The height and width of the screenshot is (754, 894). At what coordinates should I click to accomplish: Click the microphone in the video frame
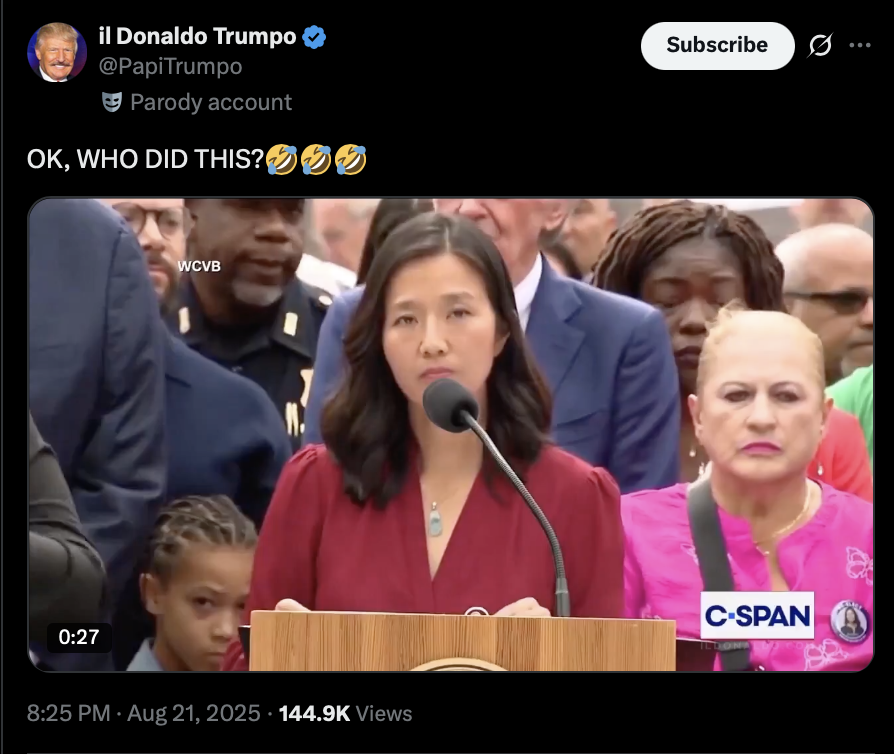point(451,406)
